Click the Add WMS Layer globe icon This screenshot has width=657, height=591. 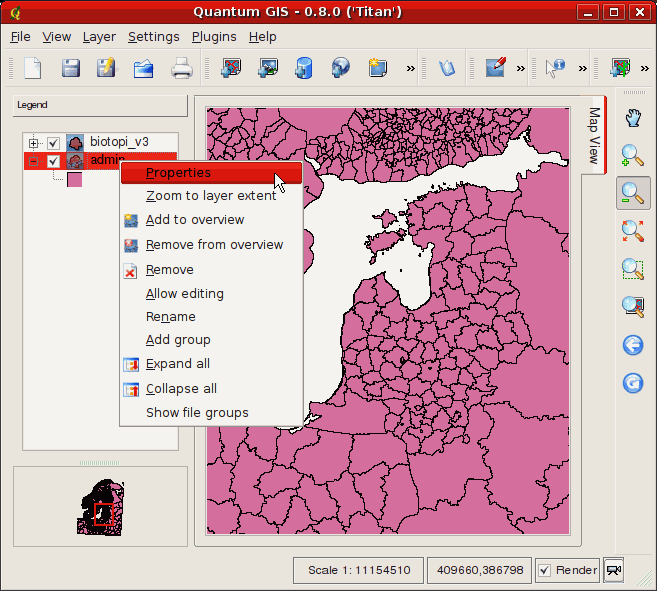pyautogui.click(x=340, y=68)
